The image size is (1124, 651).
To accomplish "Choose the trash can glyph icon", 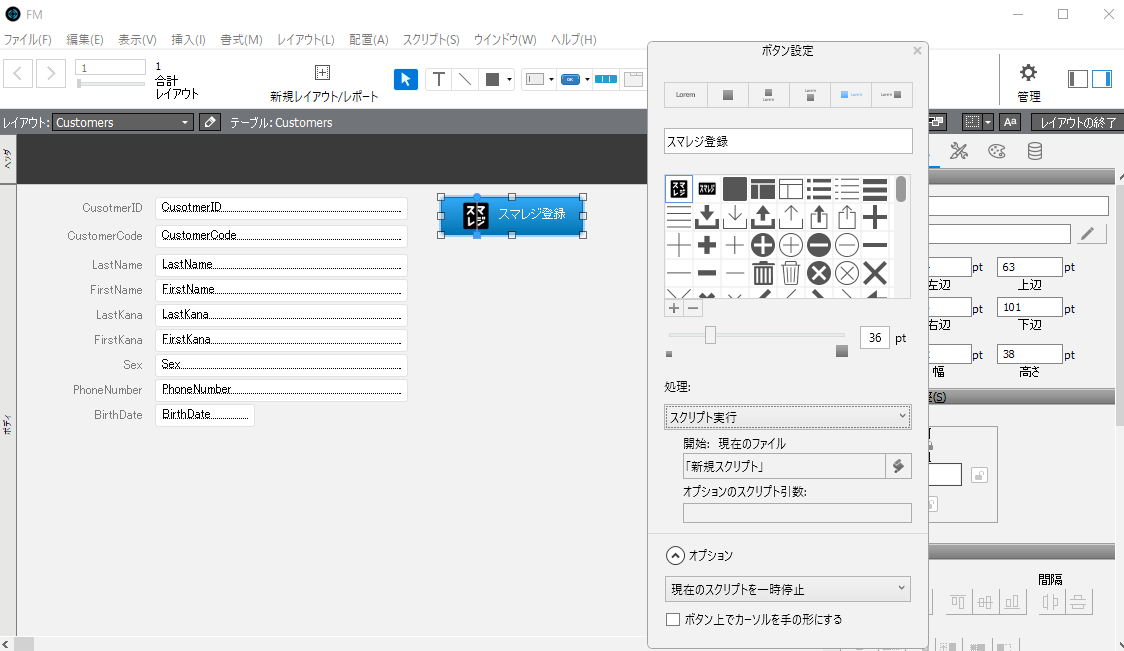I will [x=763, y=273].
